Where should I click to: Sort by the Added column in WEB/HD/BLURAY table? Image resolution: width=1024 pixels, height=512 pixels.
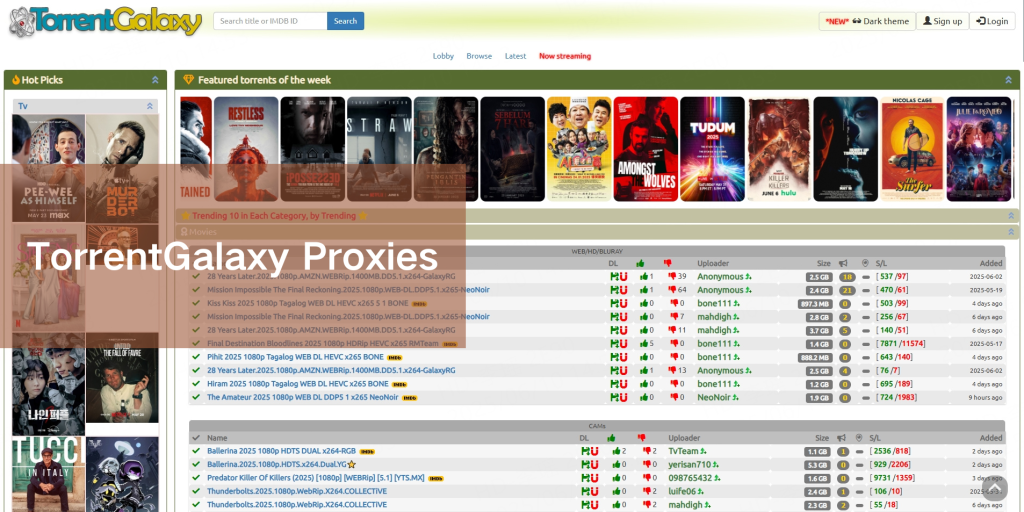coord(991,263)
